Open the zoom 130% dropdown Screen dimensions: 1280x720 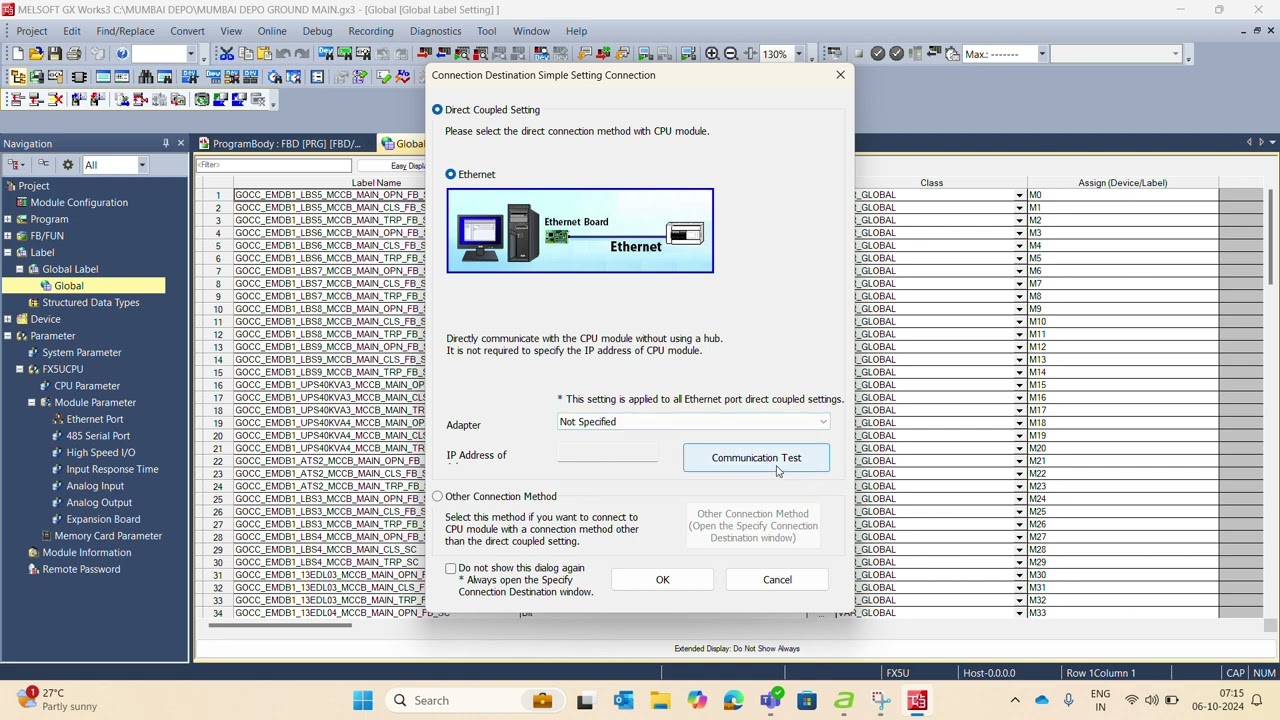click(x=798, y=54)
